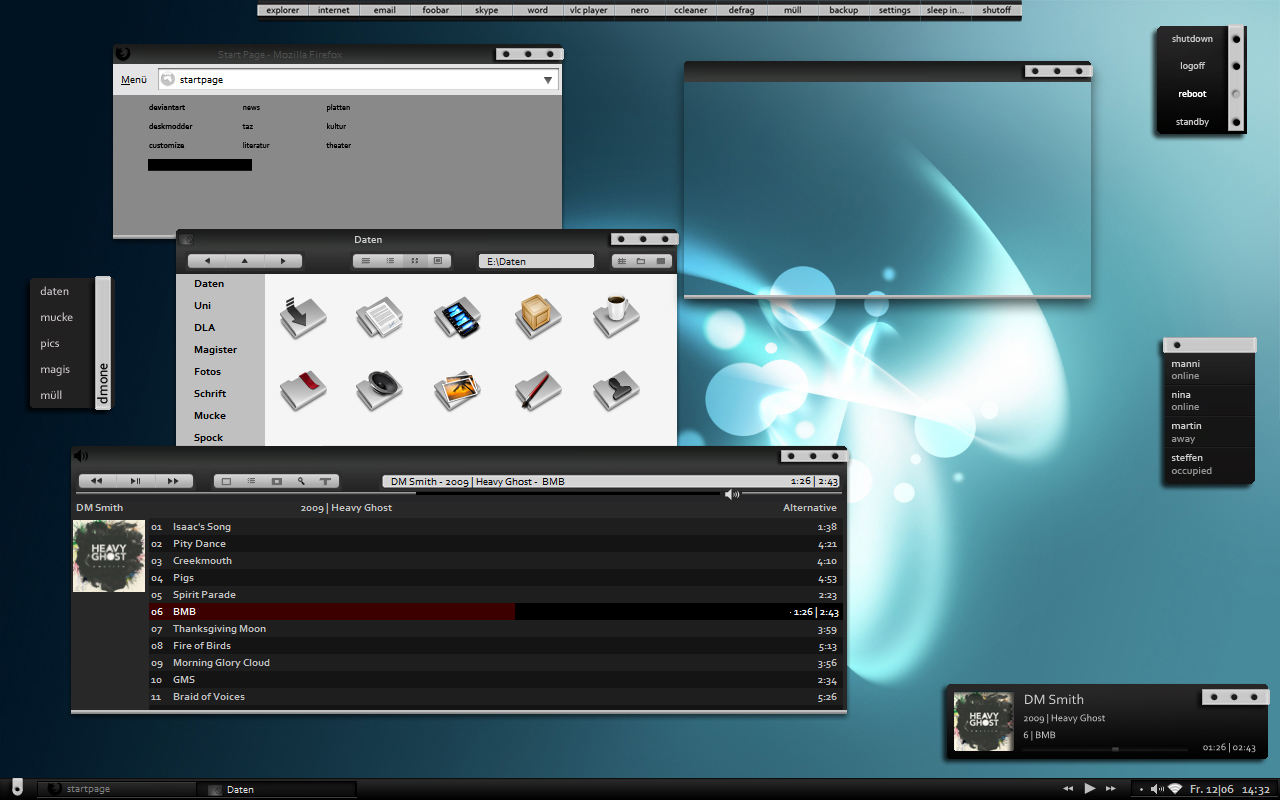Open the documents folder icon in Daten
Image resolution: width=1280 pixels, height=800 pixels.
click(380, 318)
